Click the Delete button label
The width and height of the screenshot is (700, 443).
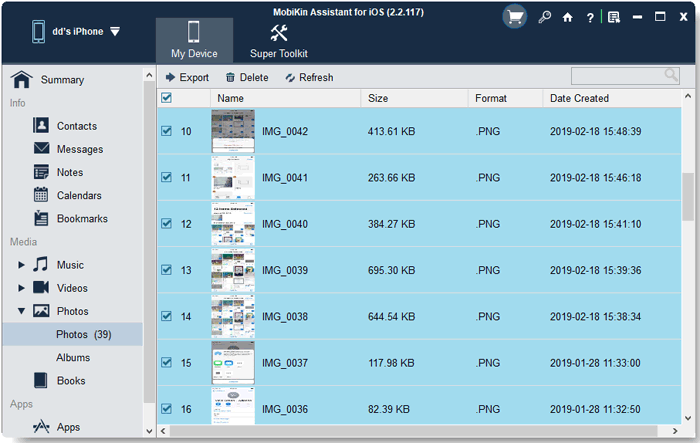click(x=254, y=78)
